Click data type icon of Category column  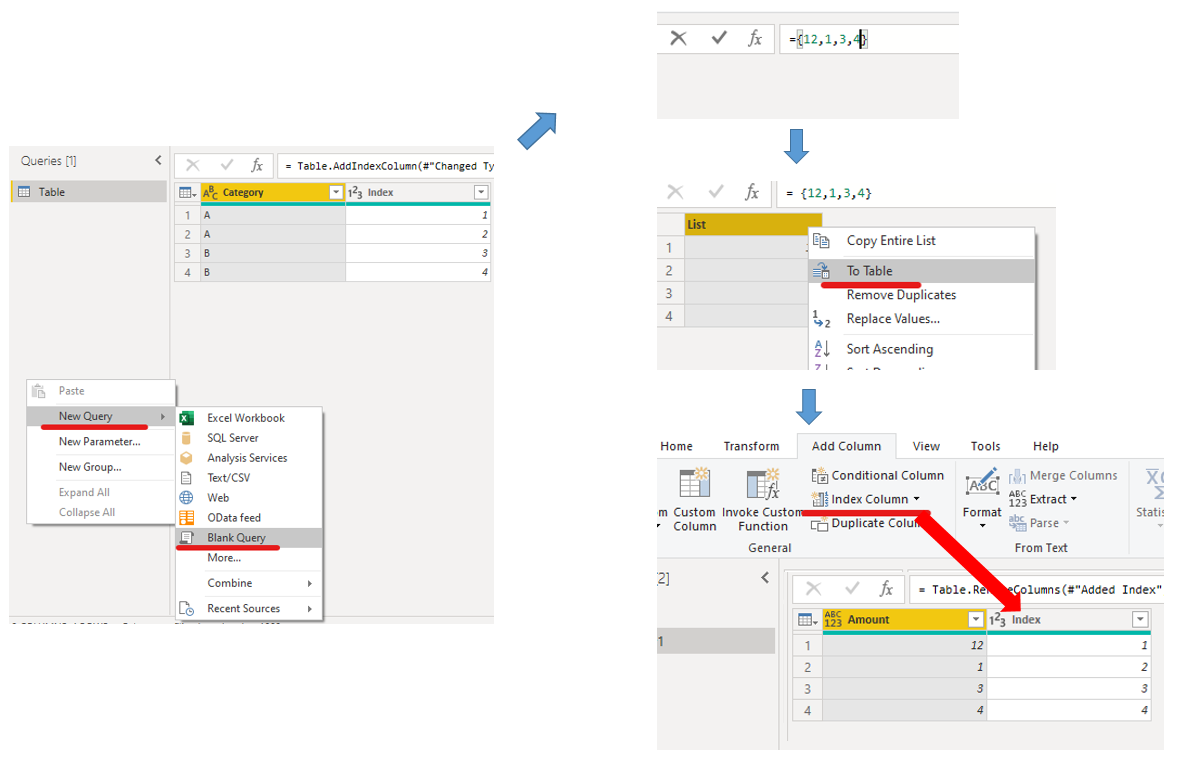coord(210,192)
